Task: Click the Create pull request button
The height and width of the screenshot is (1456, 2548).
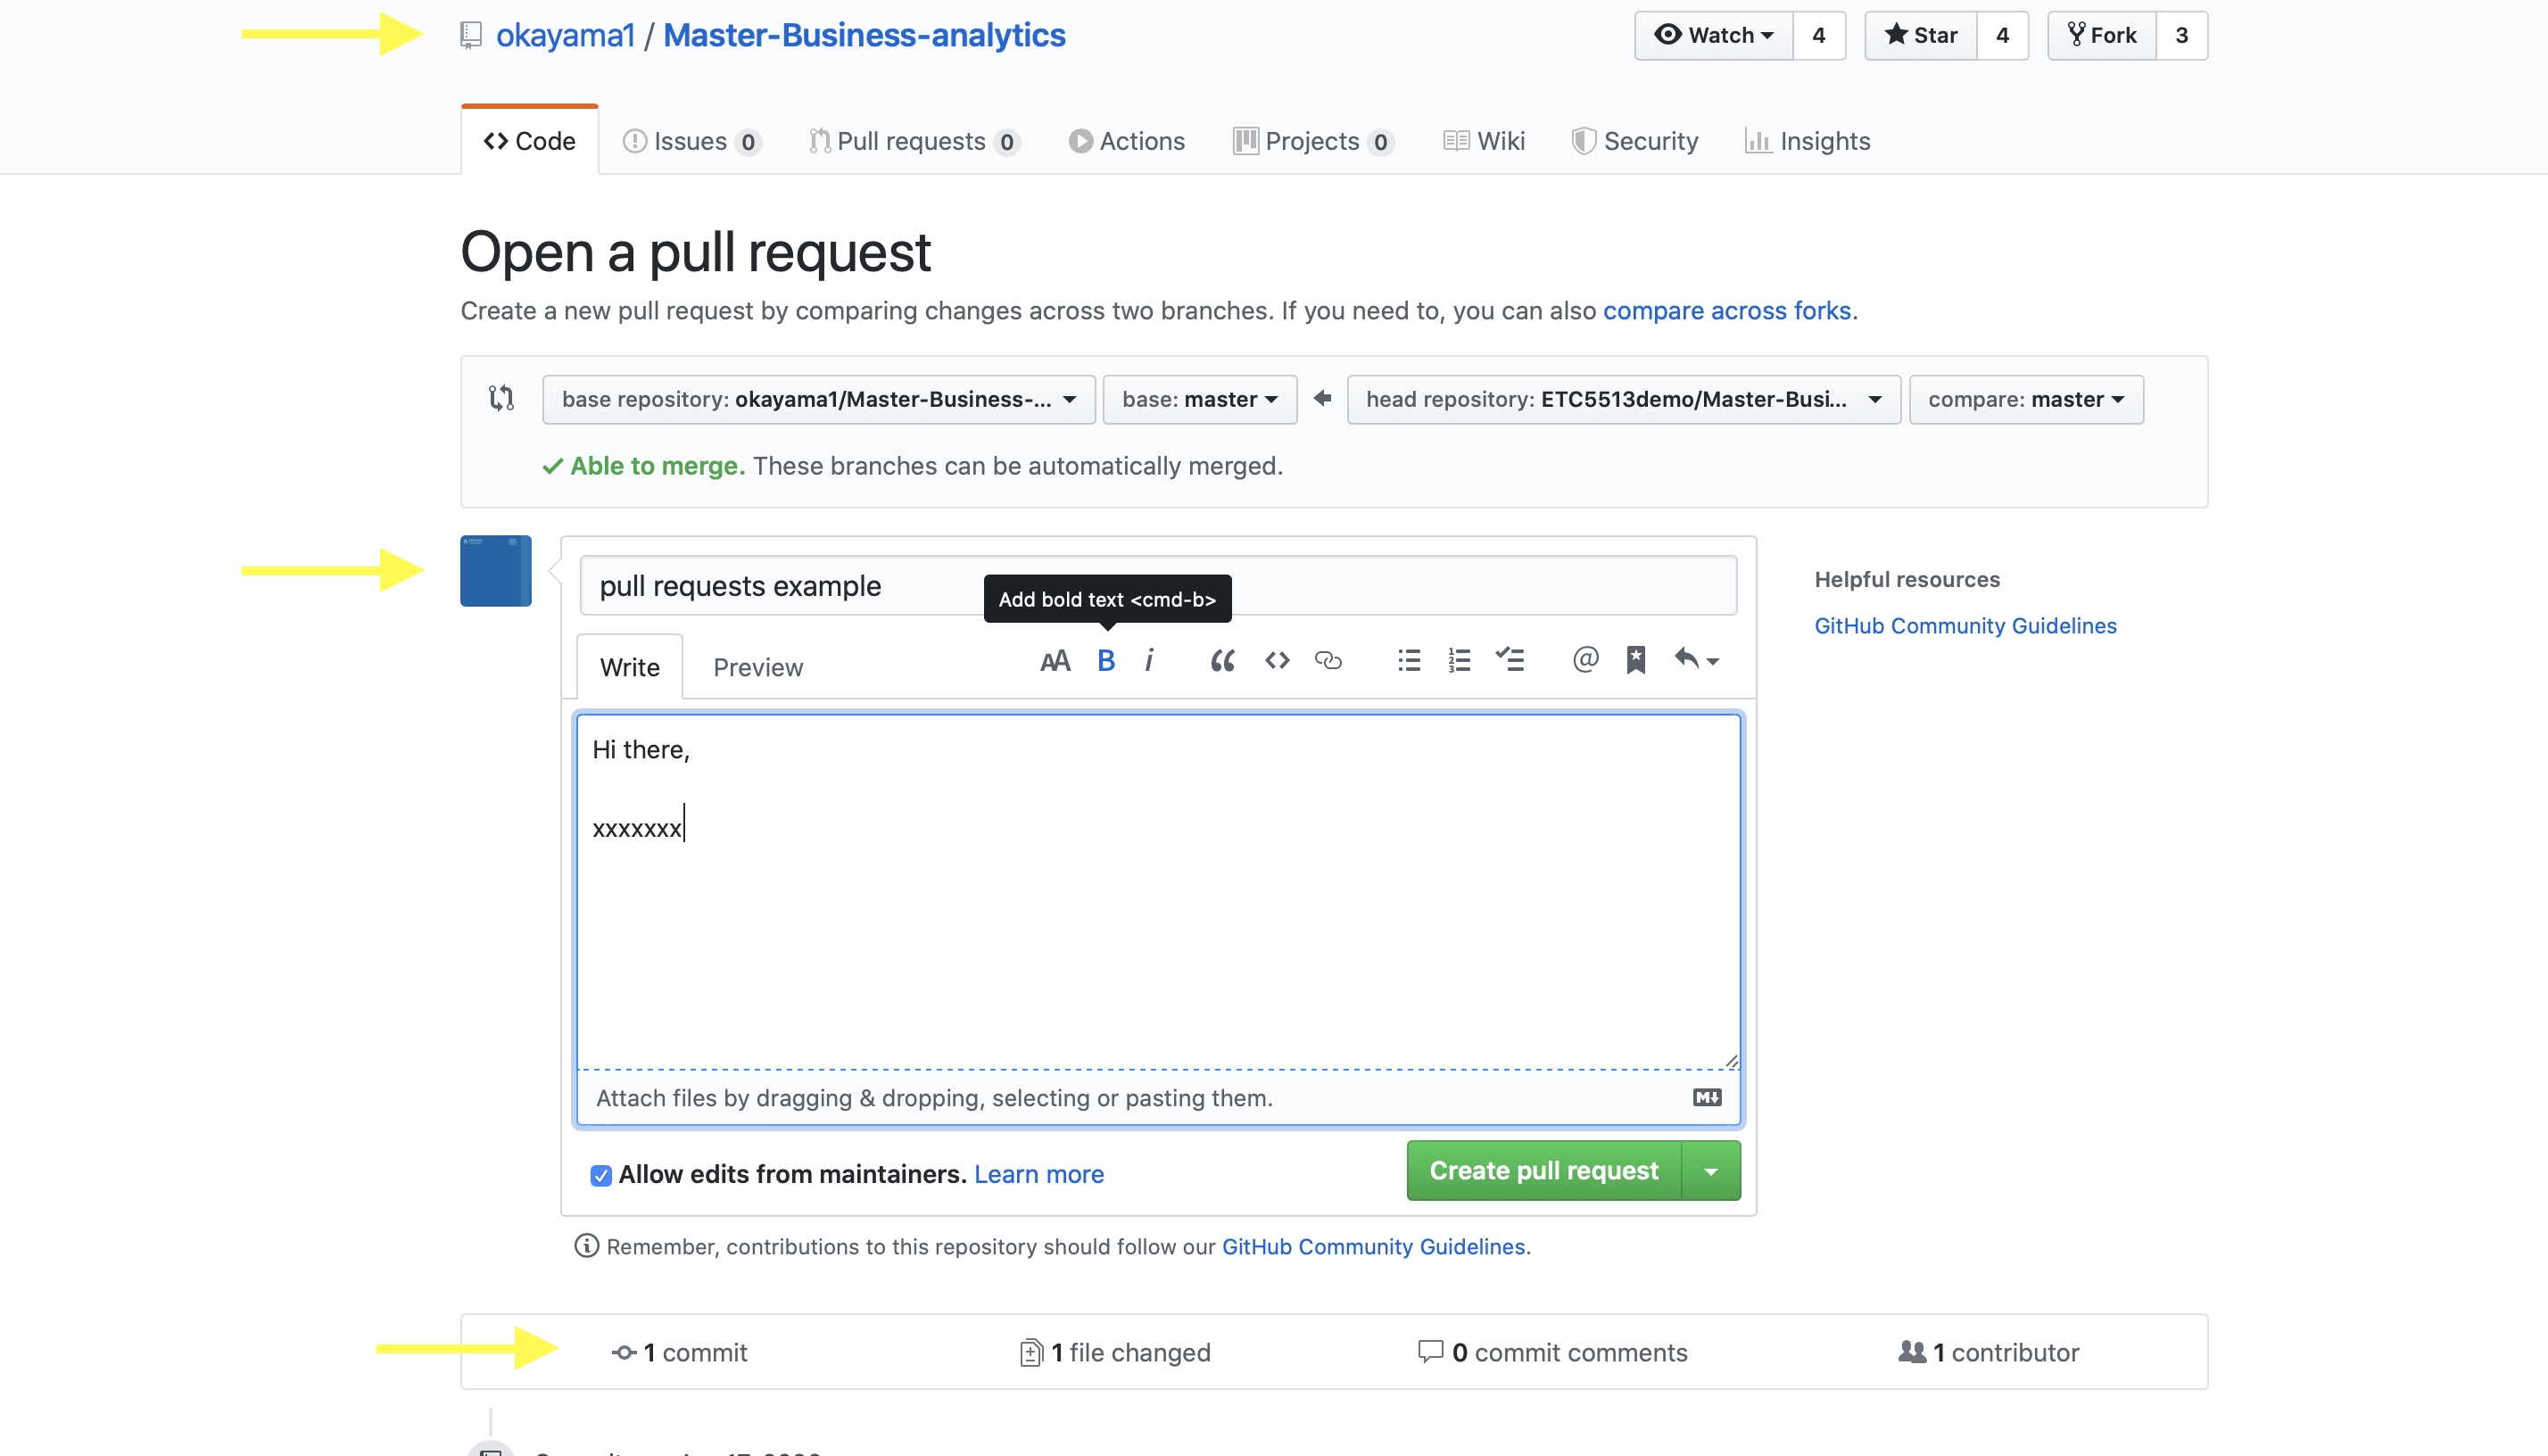Action: point(1543,1171)
